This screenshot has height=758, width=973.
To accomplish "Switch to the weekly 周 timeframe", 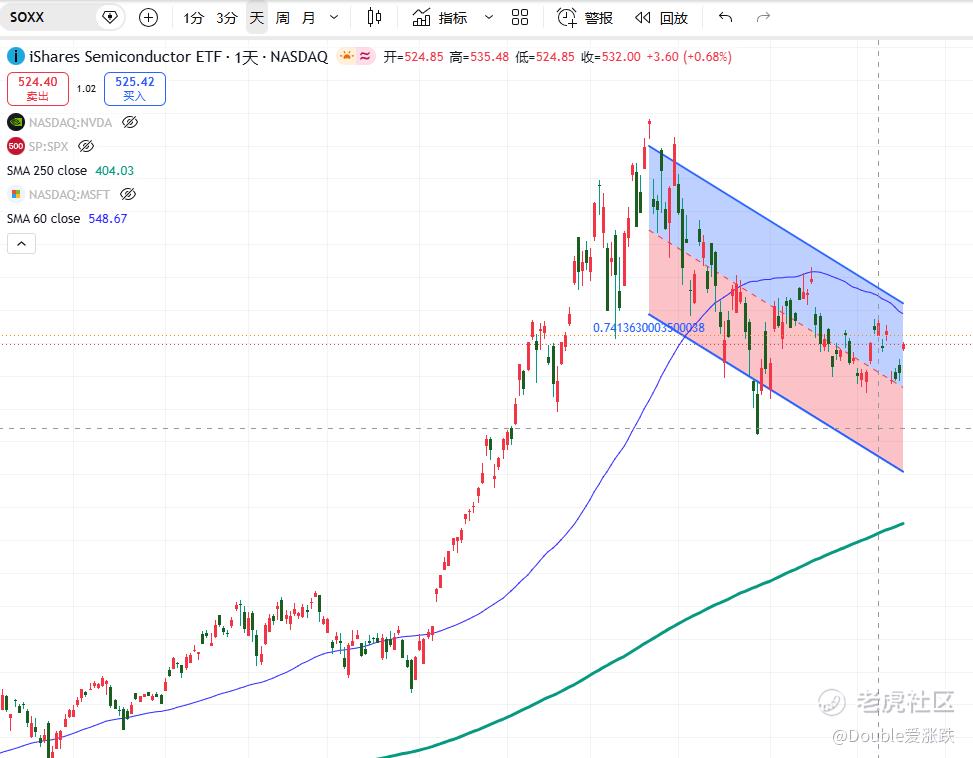I will pyautogui.click(x=282, y=17).
